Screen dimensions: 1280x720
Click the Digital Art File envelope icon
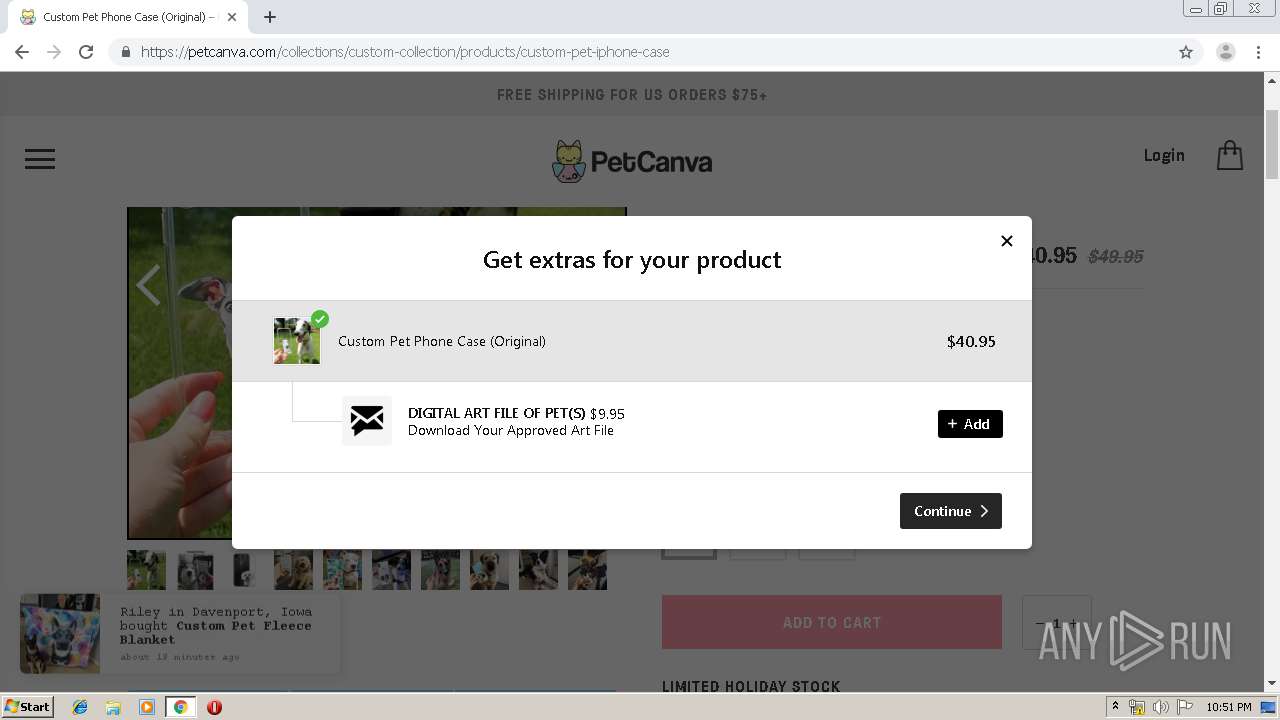367,421
